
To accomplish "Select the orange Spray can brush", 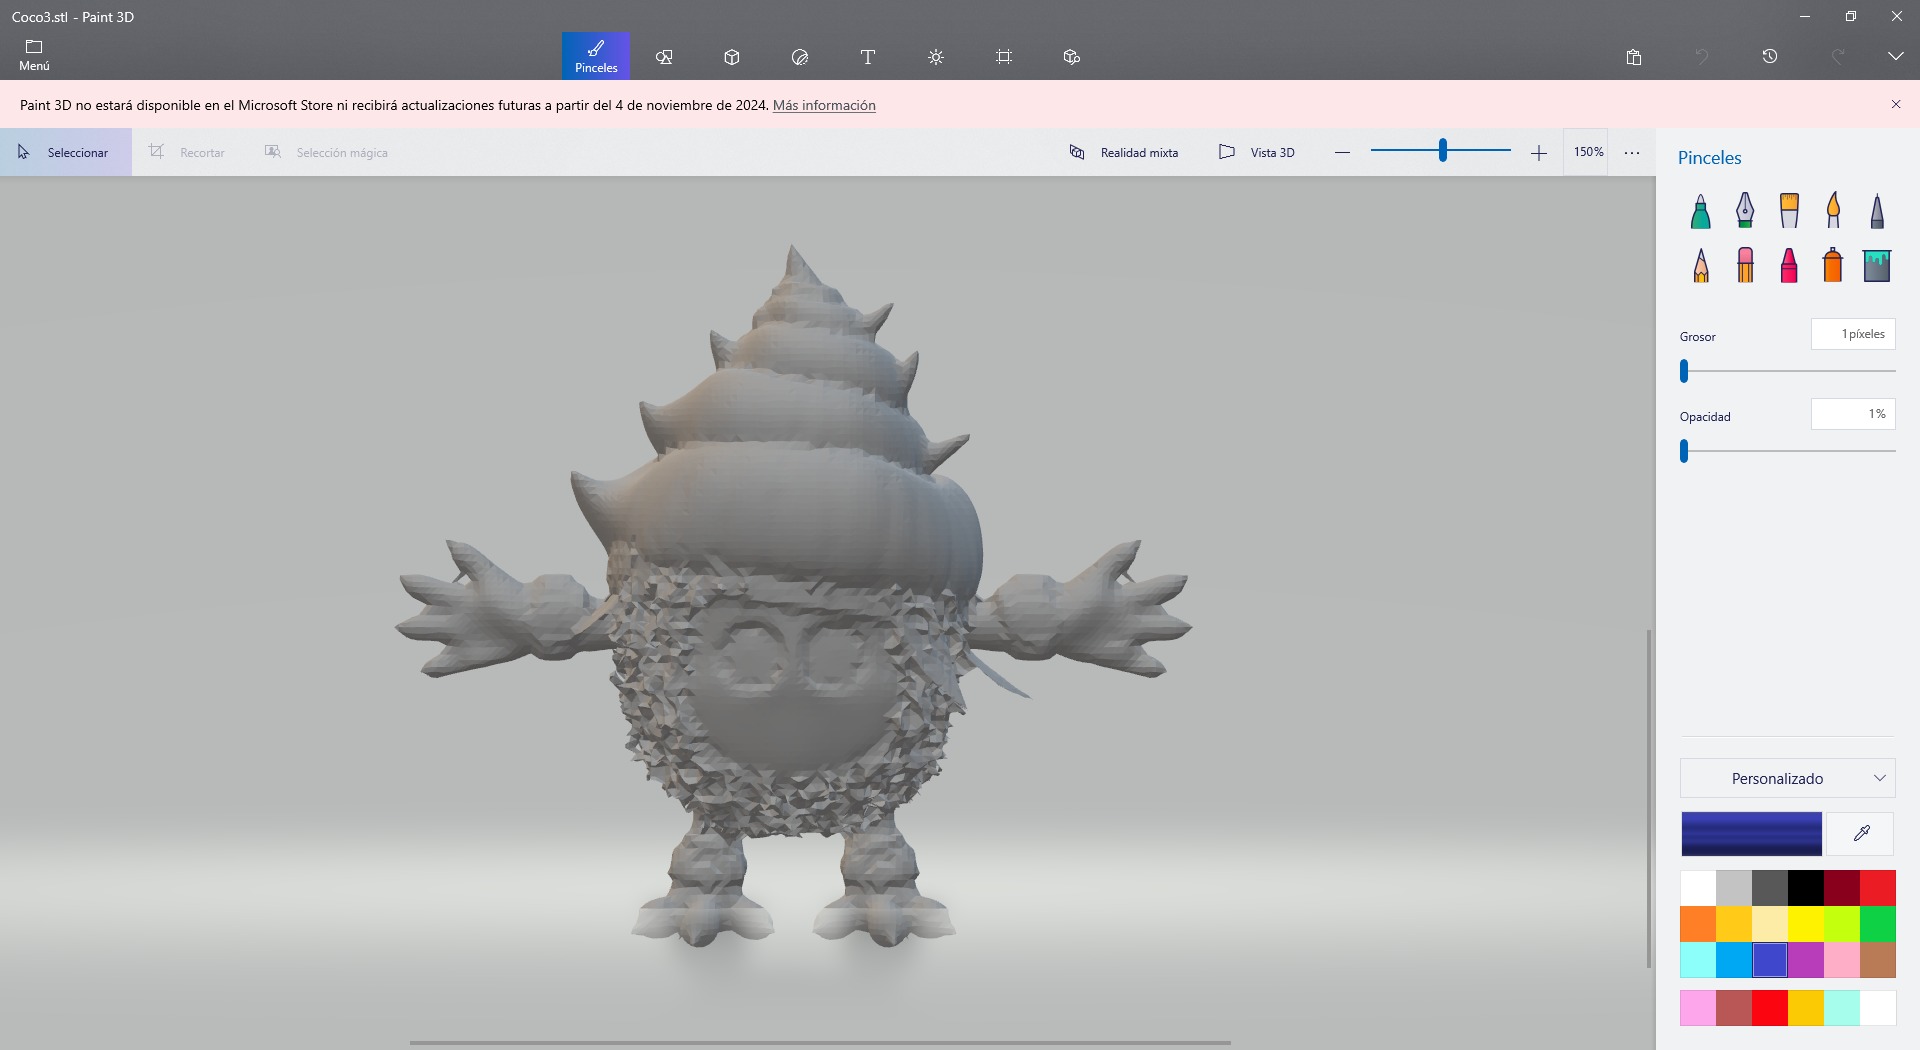I will pyautogui.click(x=1833, y=265).
